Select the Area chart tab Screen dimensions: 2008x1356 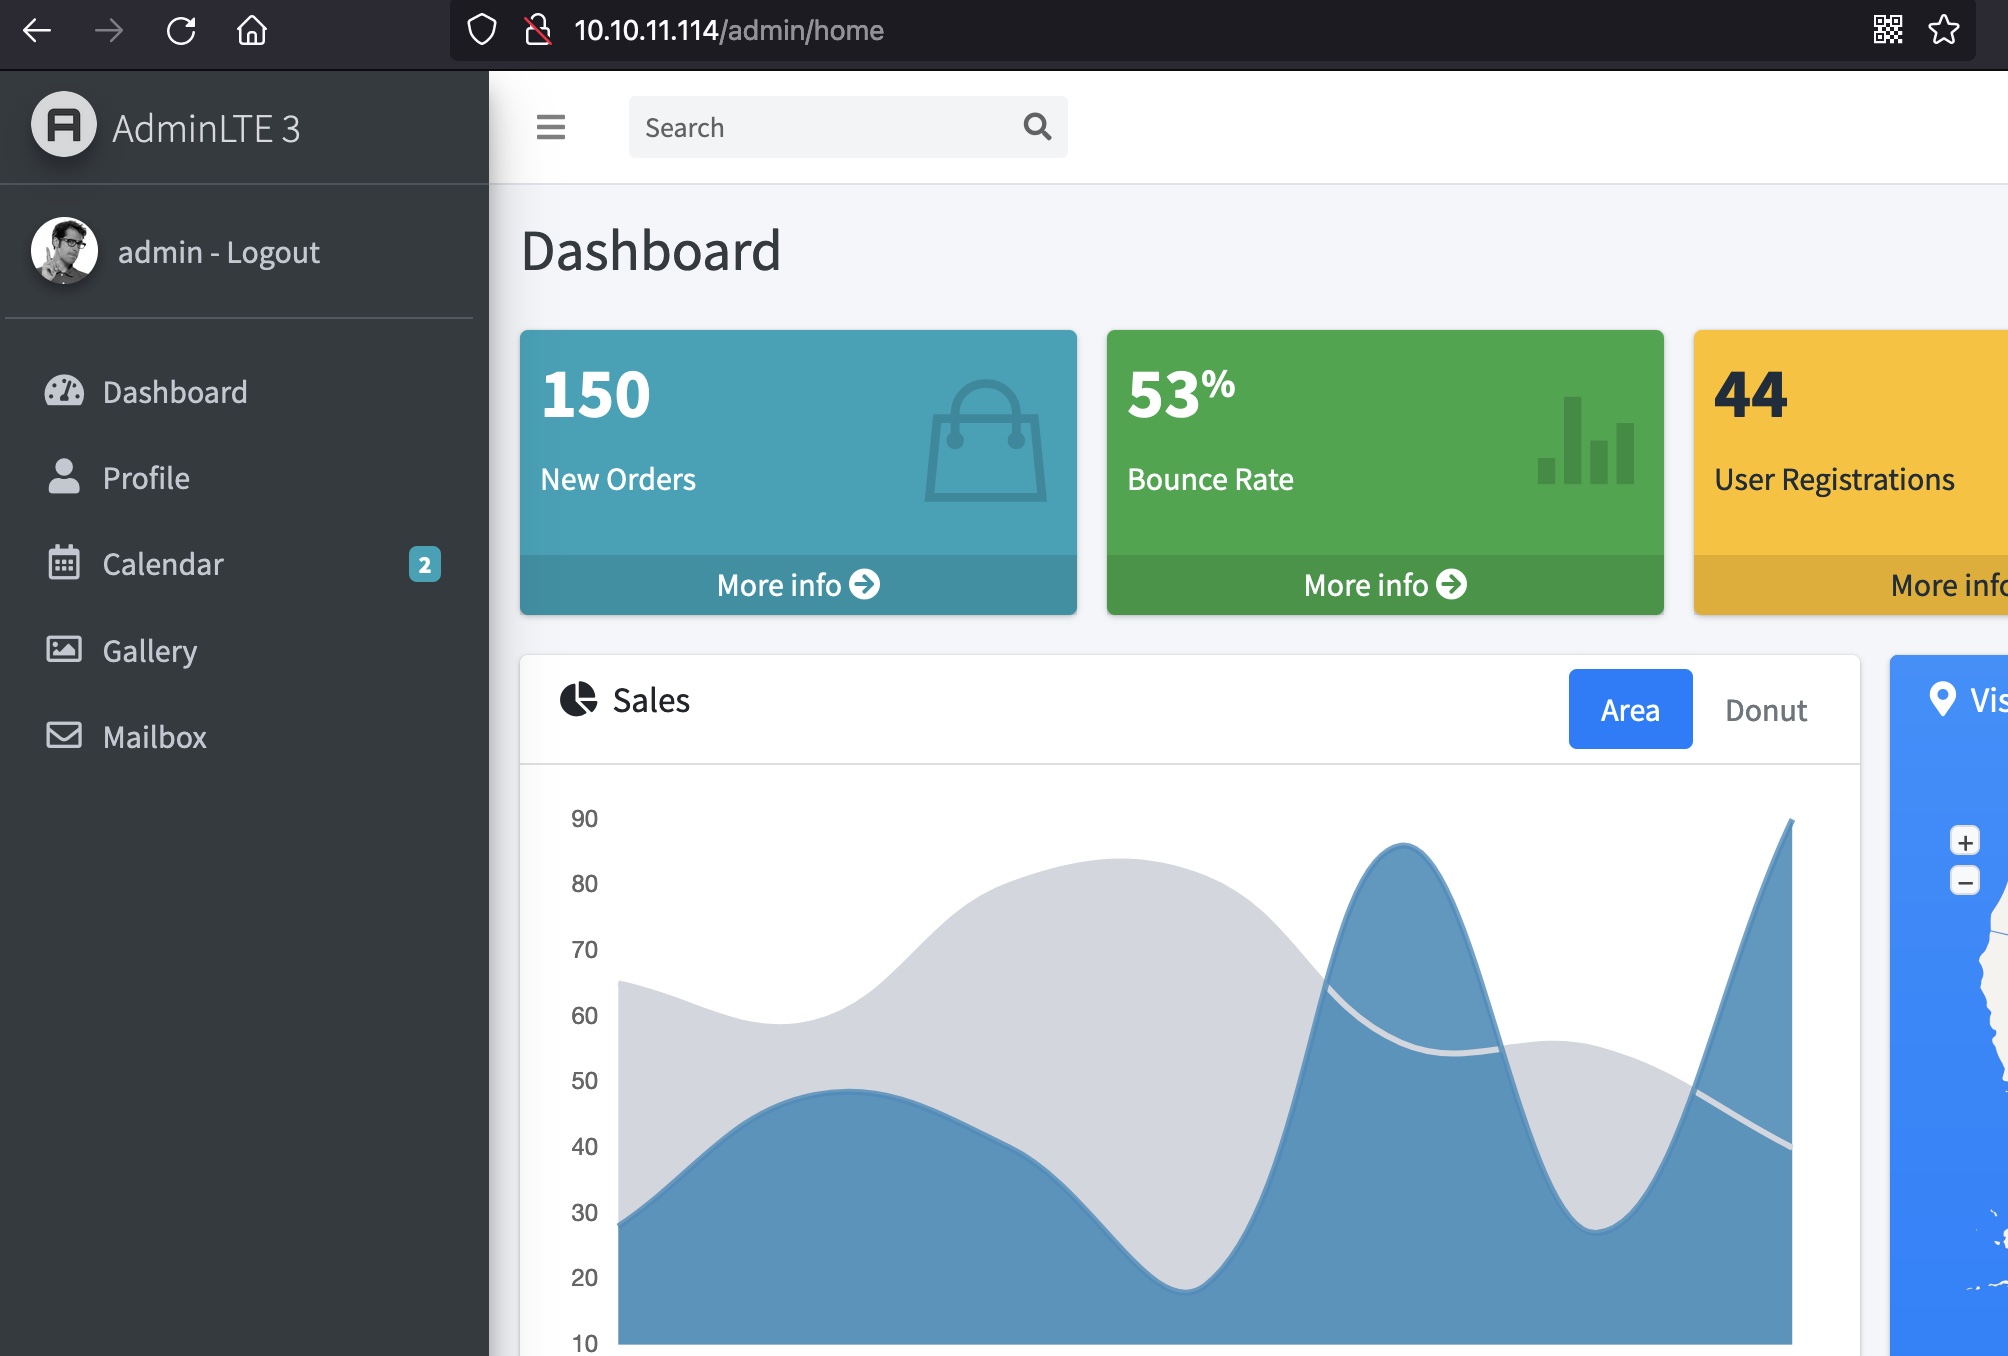pos(1630,710)
